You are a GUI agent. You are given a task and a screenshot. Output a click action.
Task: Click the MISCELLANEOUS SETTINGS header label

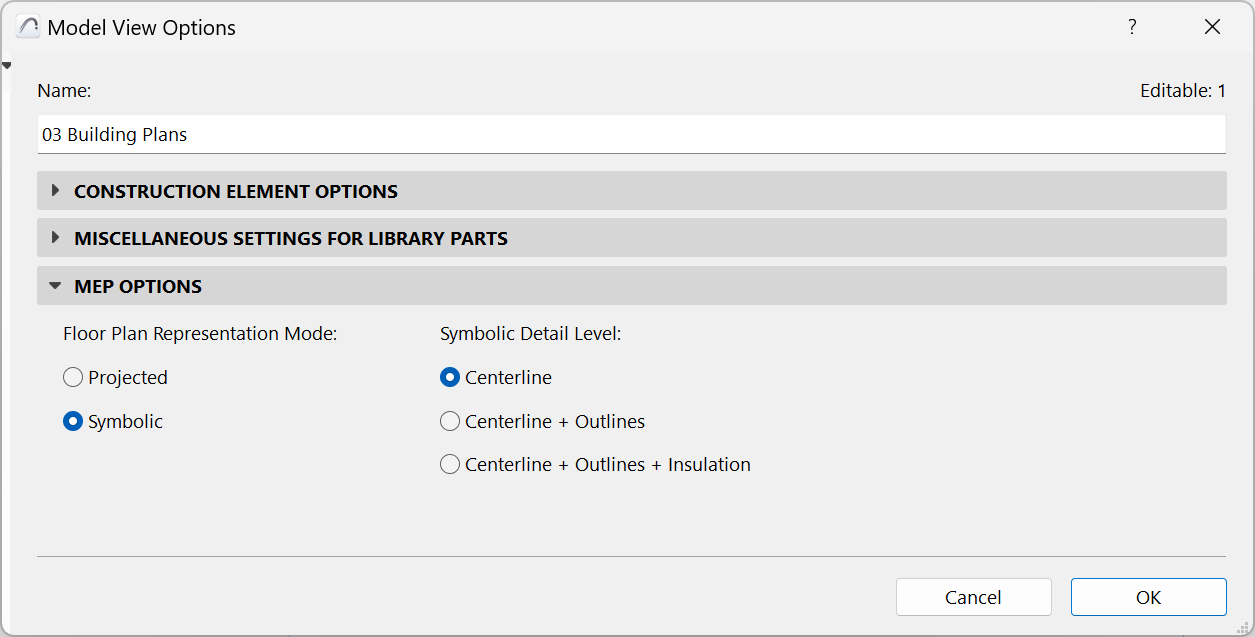(291, 239)
